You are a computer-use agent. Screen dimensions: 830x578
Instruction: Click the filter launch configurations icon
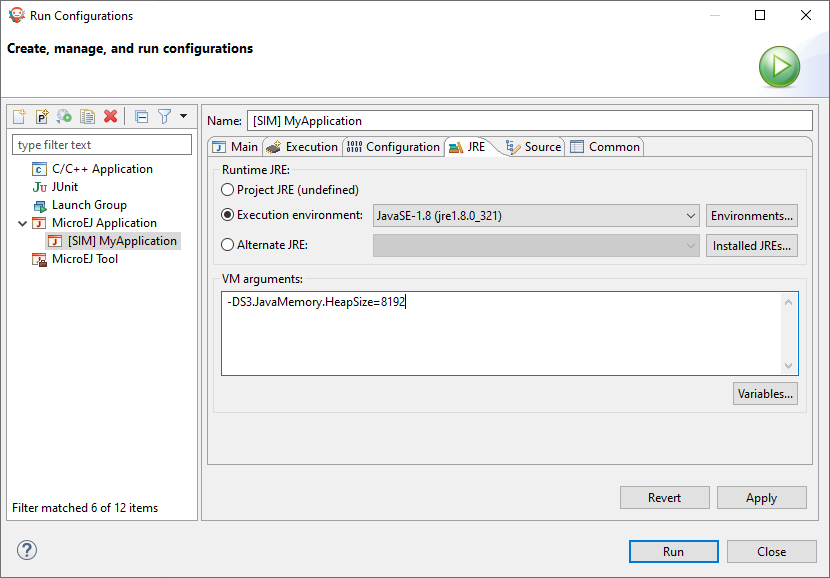[164, 117]
